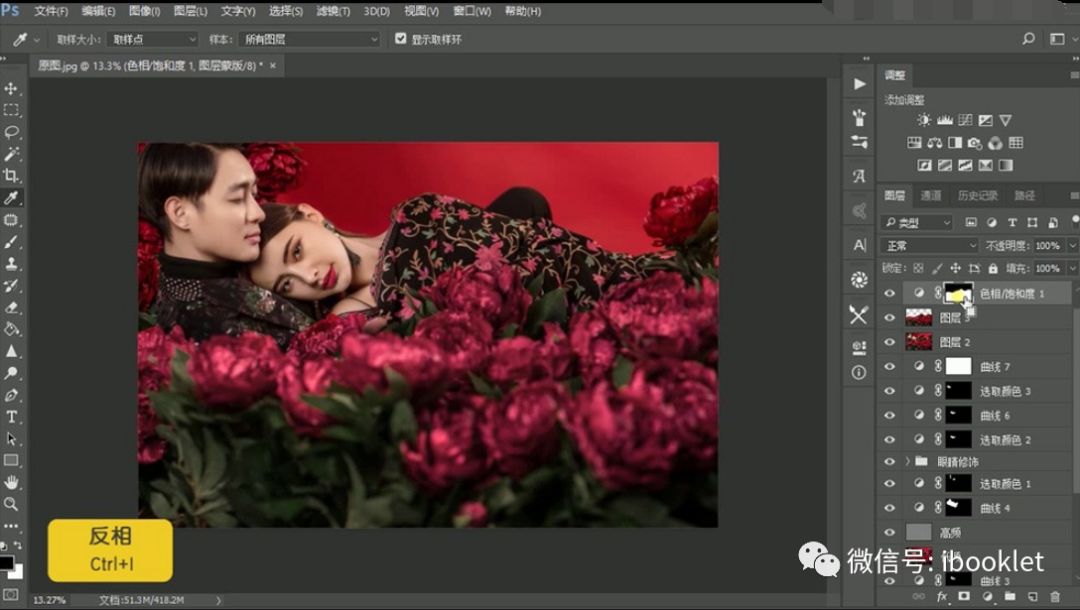Open the search icon in the options bar

pos(1028,37)
